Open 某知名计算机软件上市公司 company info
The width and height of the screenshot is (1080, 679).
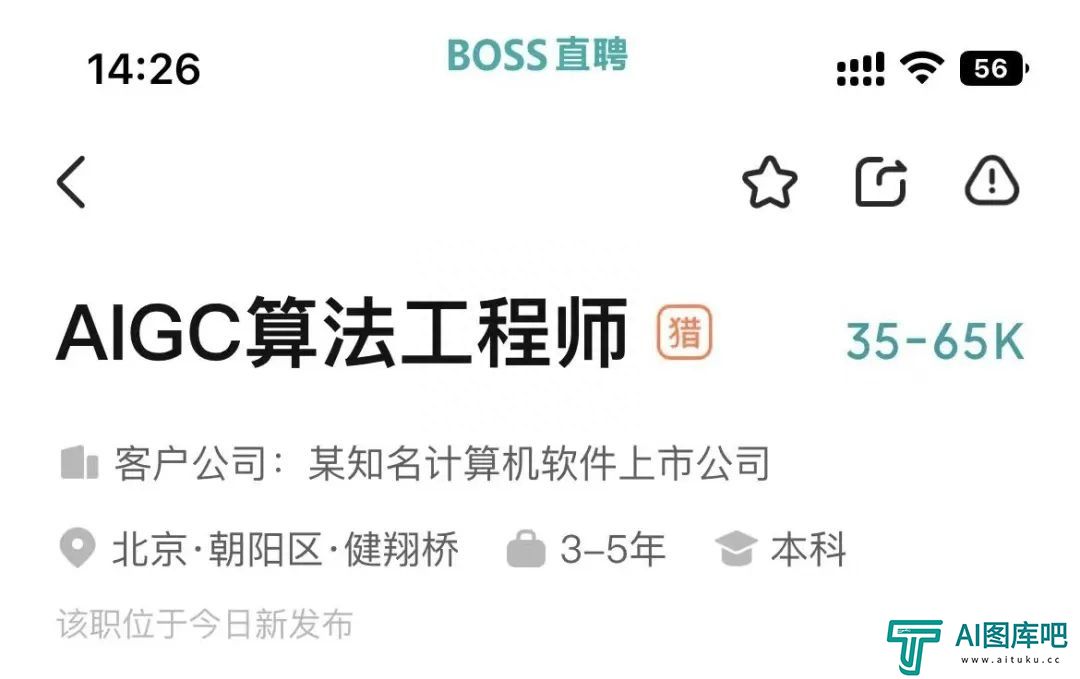point(539,463)
